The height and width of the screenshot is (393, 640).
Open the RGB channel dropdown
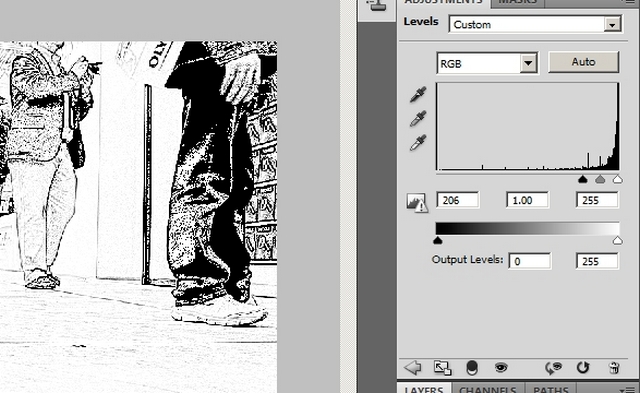[487, 63]
